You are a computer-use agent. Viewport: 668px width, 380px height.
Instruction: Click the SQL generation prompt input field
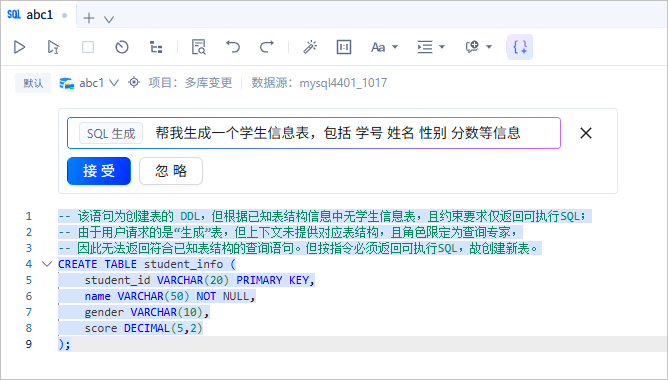(314, 133)
